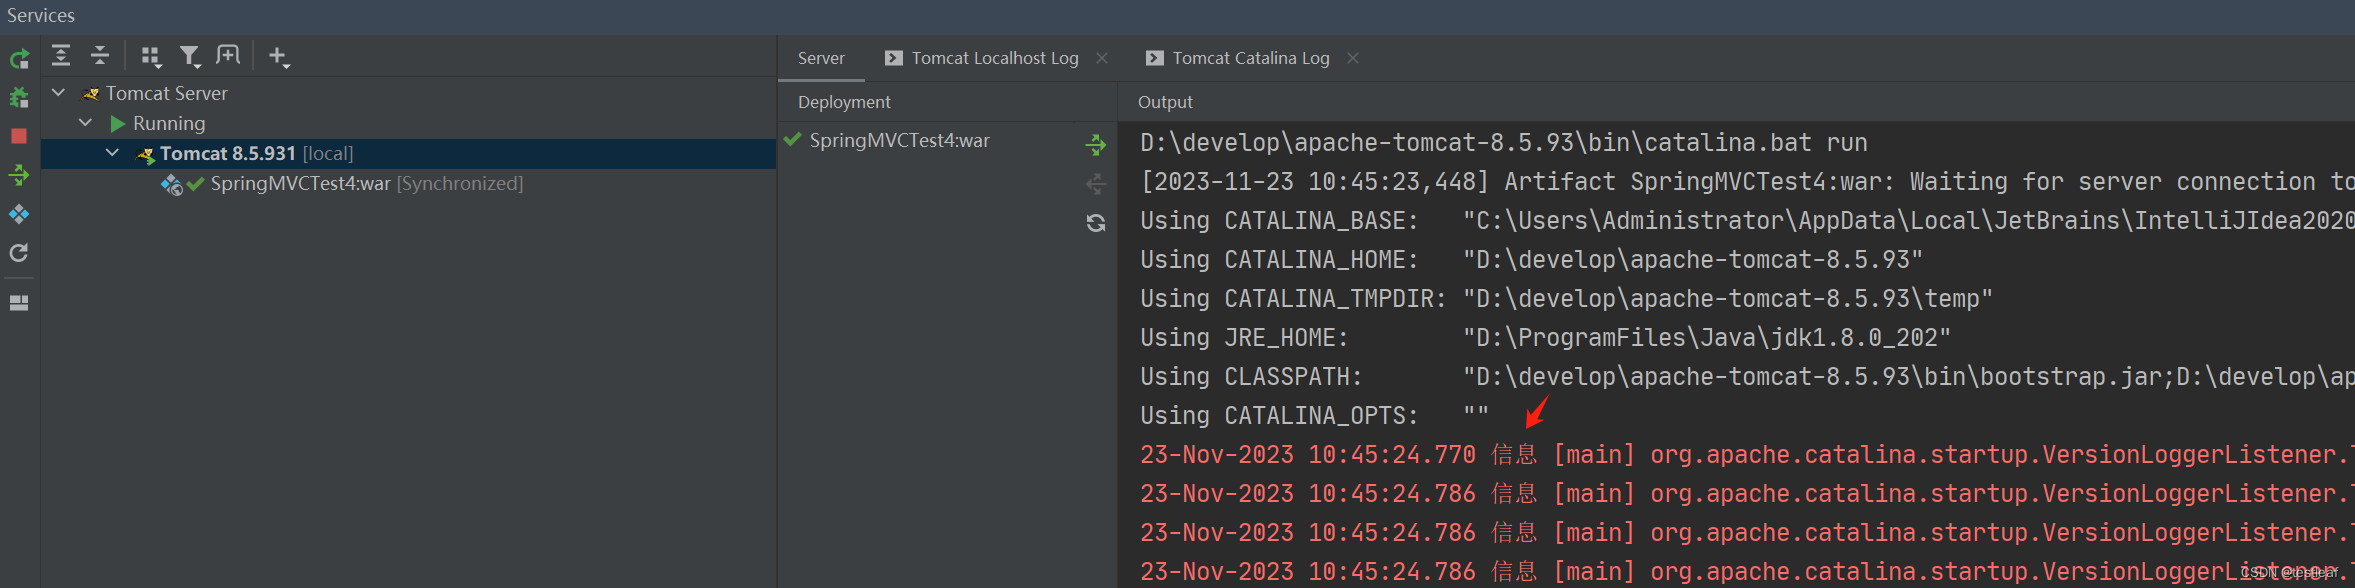The width and height of the screenshot is (2355, 588).
Task: Open the Add Service plus dropdown
Action: tap(279, 56)
